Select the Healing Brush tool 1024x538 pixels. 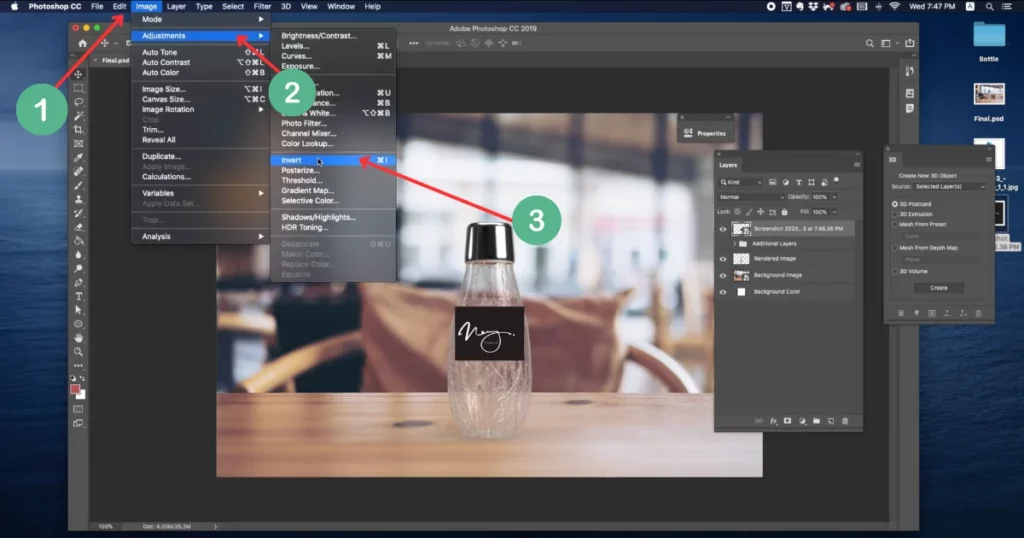78,171
